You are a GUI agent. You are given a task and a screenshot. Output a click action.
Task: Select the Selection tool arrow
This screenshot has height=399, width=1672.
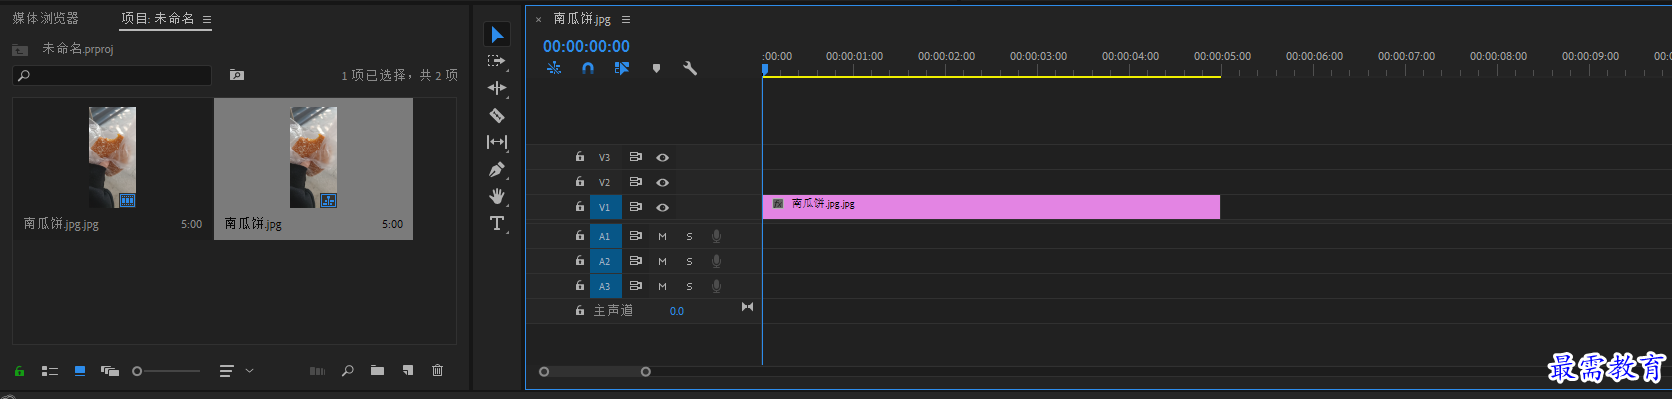[x=497, y=34]
